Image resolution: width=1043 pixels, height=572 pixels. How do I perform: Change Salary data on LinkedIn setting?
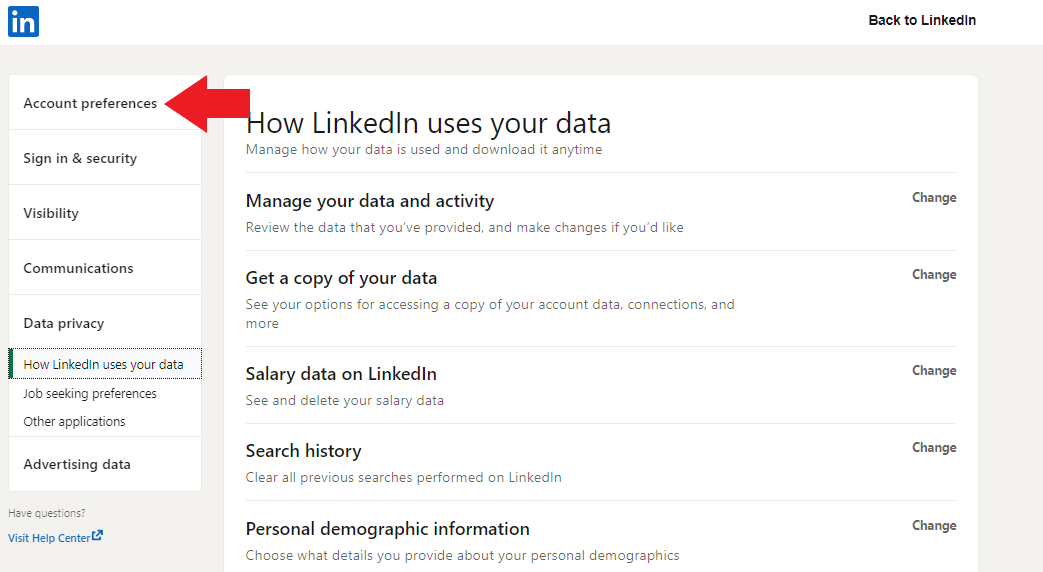click(933, 371)
